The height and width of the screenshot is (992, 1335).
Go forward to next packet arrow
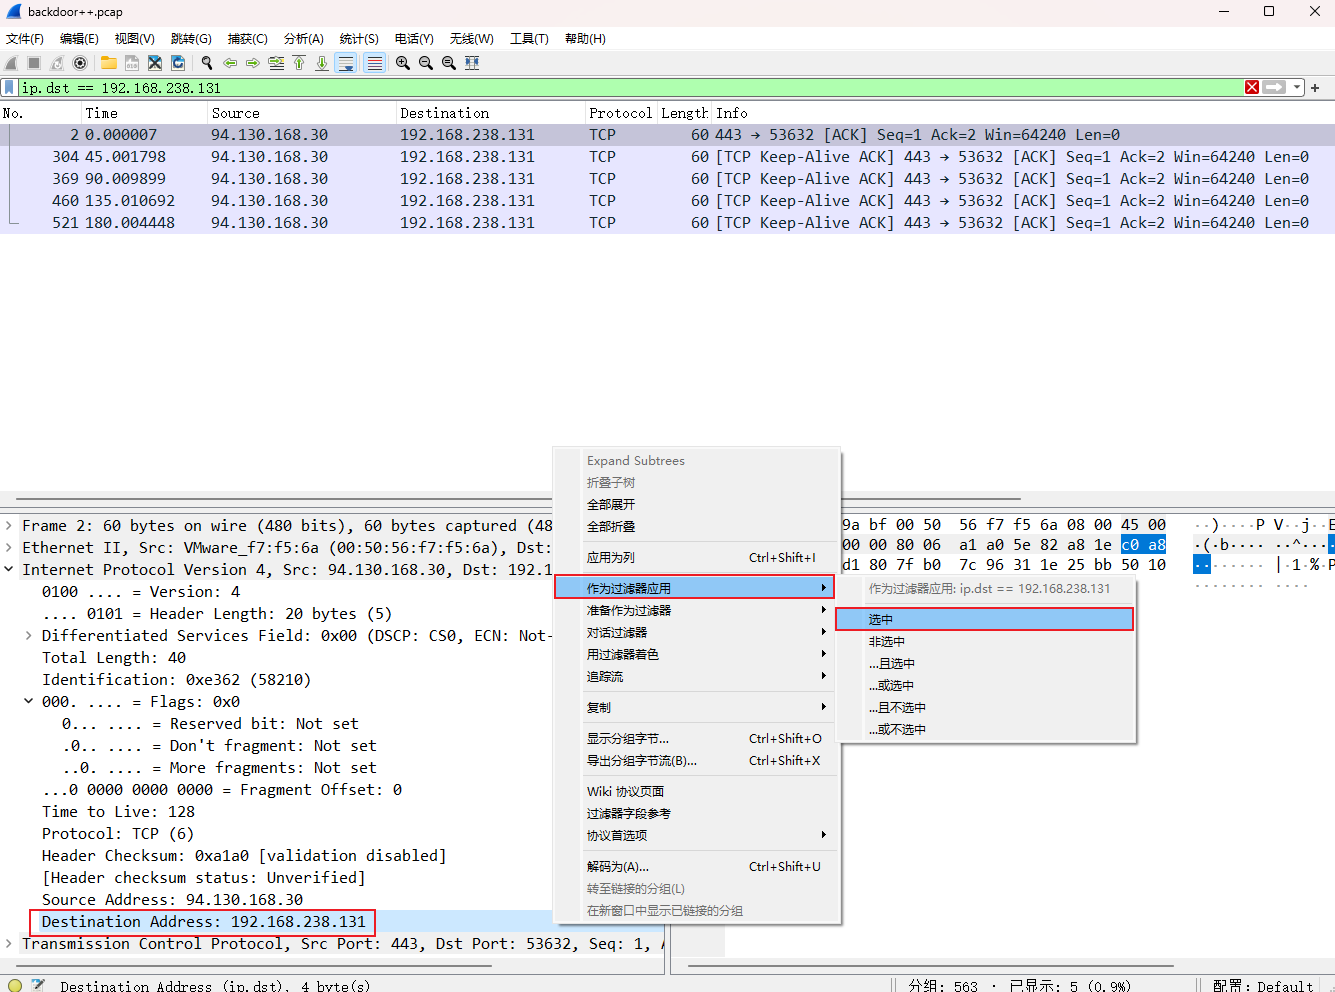pos(253,62)
